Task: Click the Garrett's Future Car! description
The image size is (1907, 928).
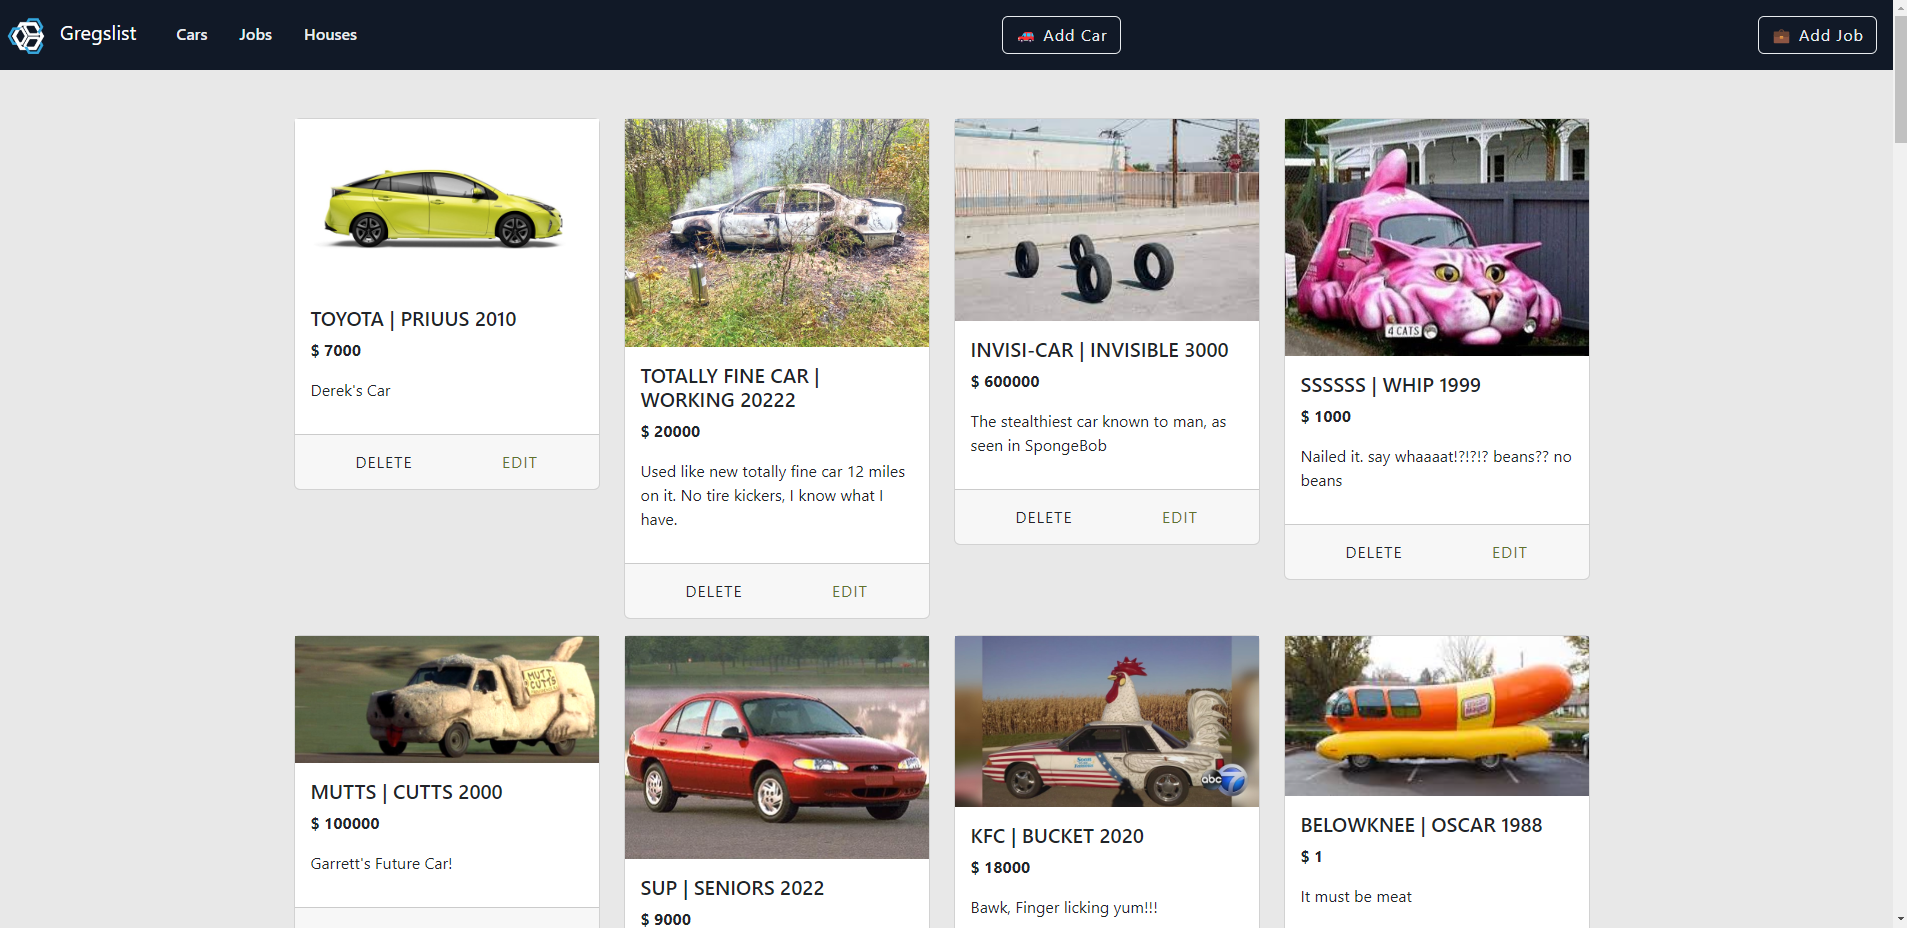Action: [x=381, y=864]
